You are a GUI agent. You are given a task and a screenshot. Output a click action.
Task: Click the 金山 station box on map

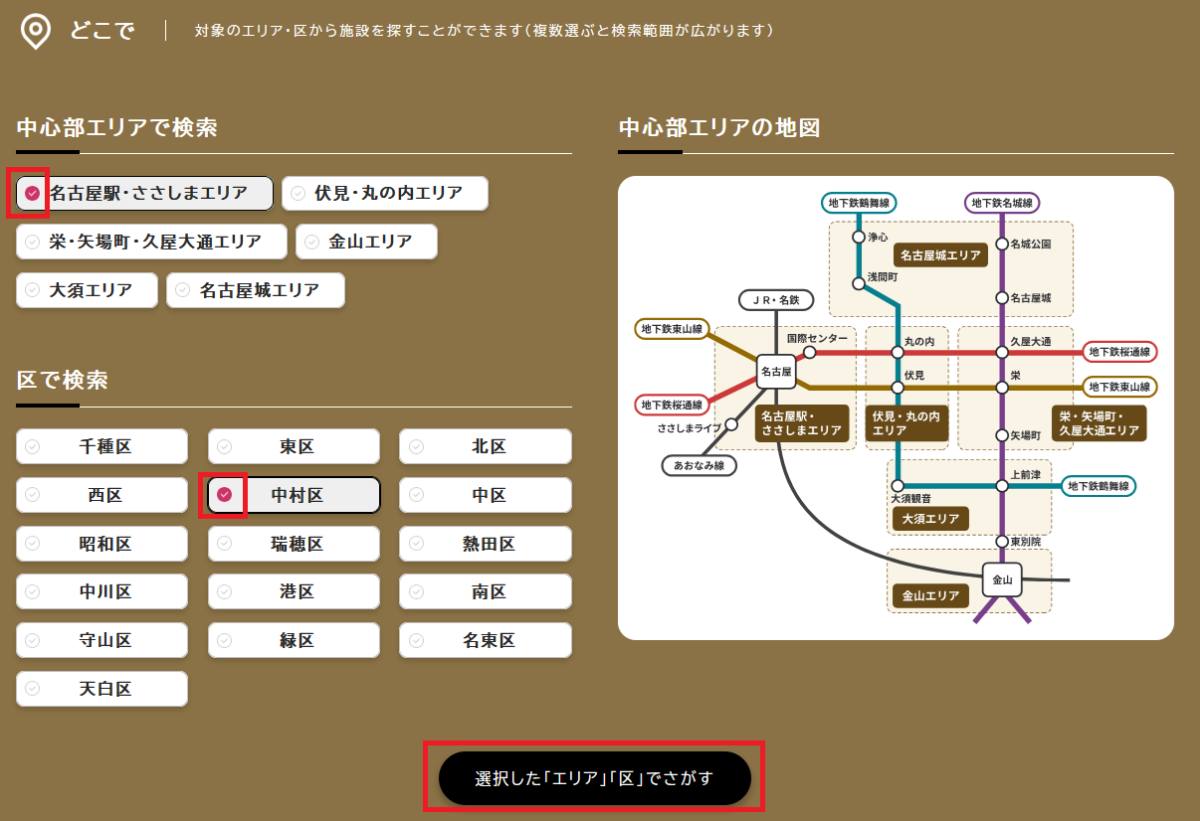1001,579
